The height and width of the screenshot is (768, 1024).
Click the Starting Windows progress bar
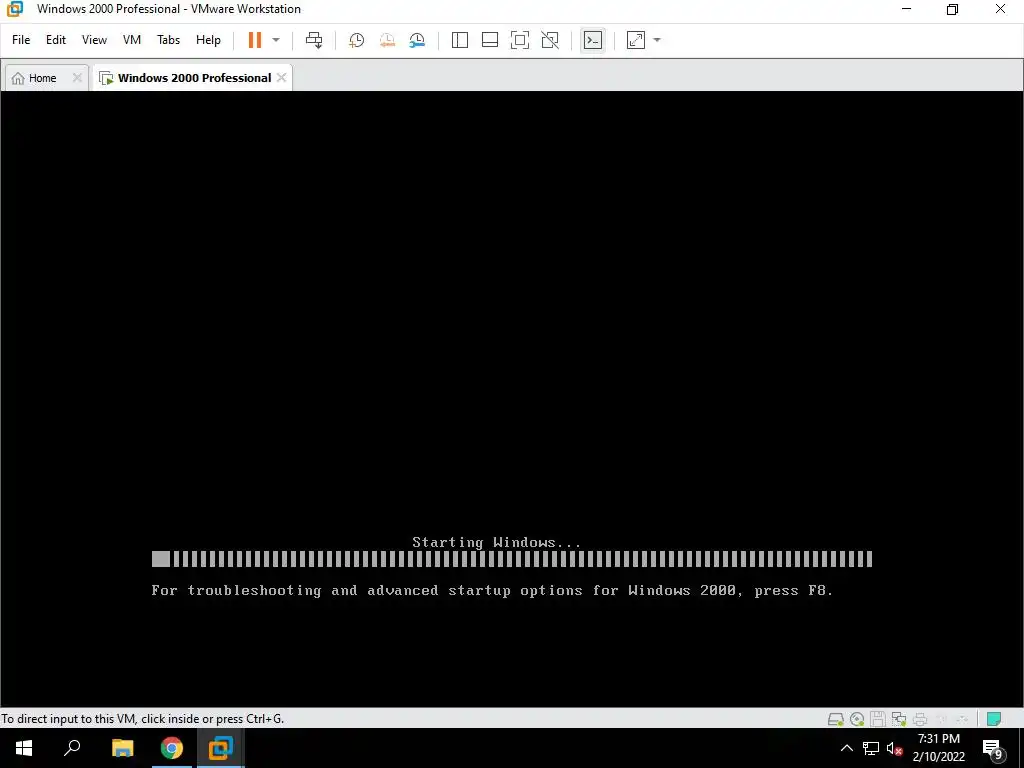[512, 559]
